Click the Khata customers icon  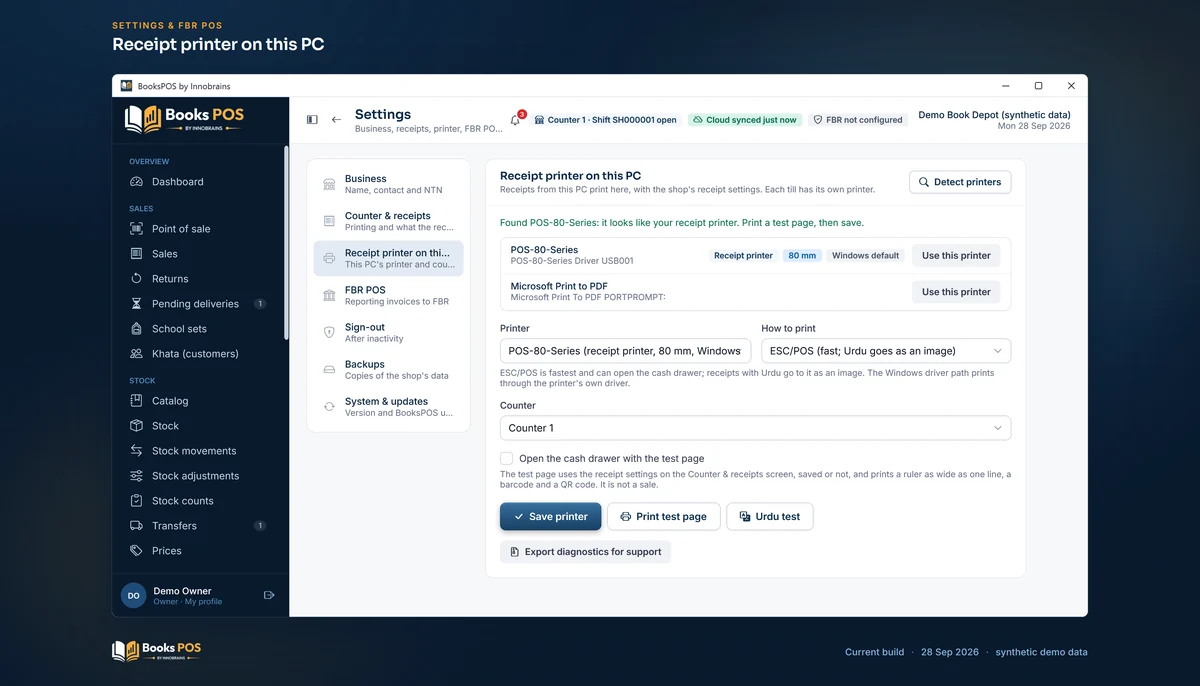point(136,354)
